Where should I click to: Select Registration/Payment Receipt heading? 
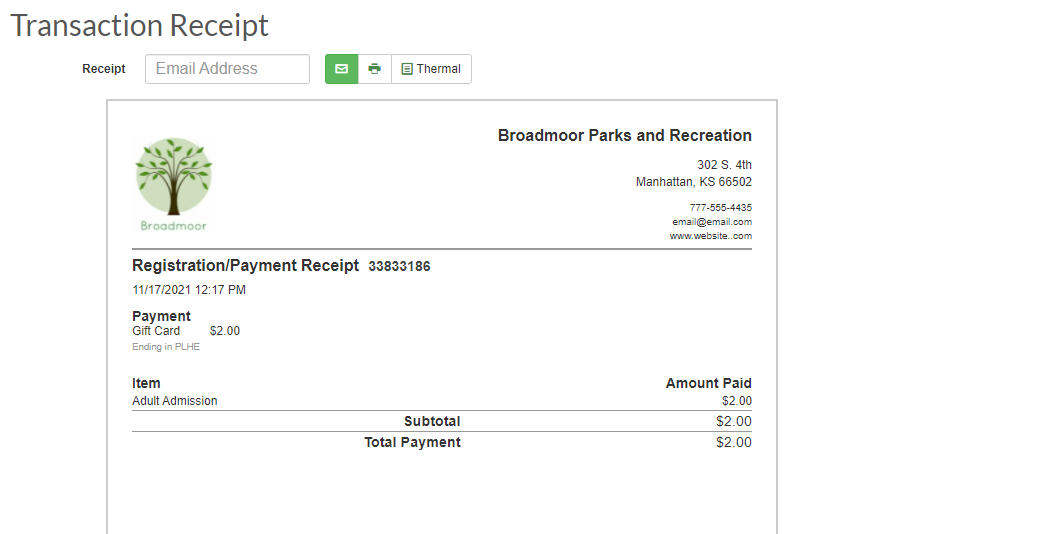point(245,266)
